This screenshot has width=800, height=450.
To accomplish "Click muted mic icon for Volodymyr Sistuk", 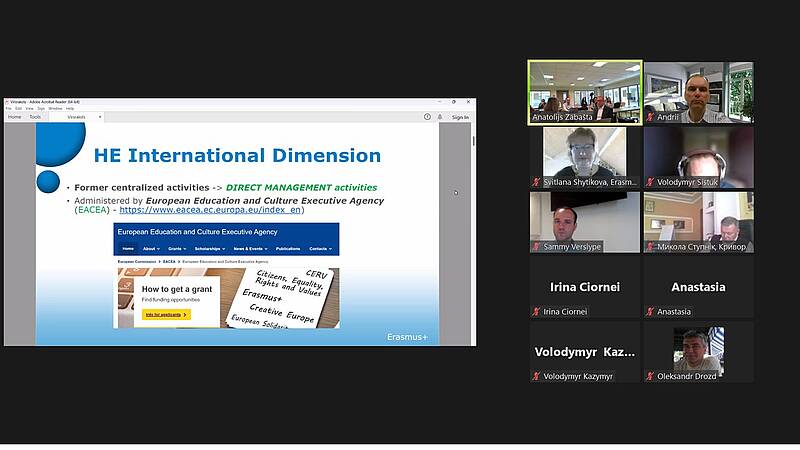I will (650, 183).
